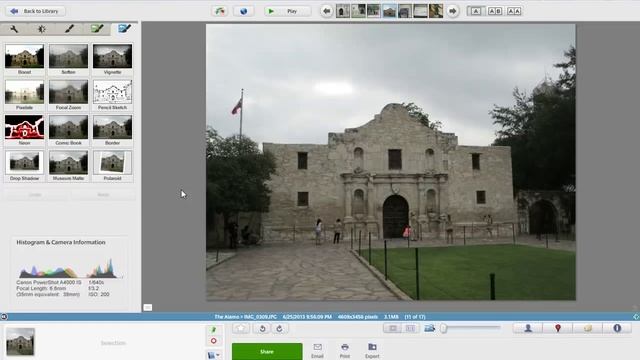Viewport: 640px width, 360px height.
Task: Apply the Focal Zoom effect
Action: pyautogui.click(x=68, y=95)
